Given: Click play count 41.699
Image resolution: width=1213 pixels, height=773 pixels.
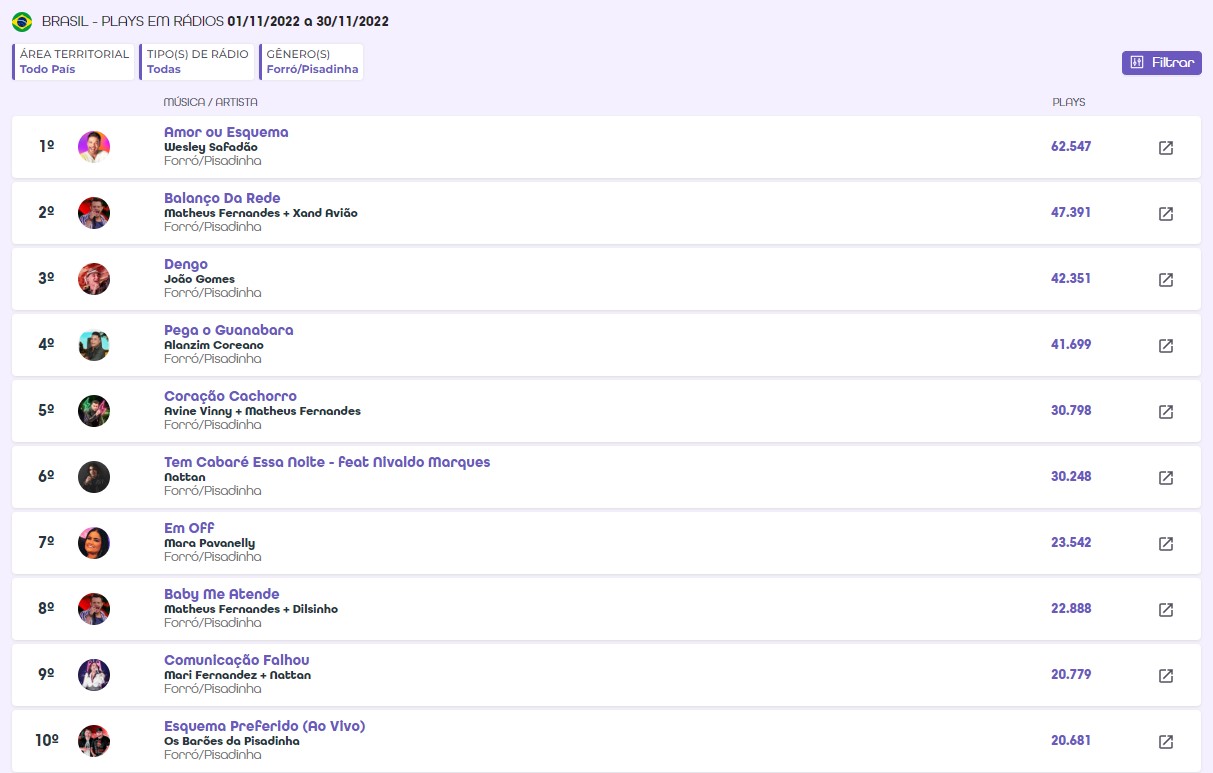Looking at the screenshot, I should point(1071,345).
